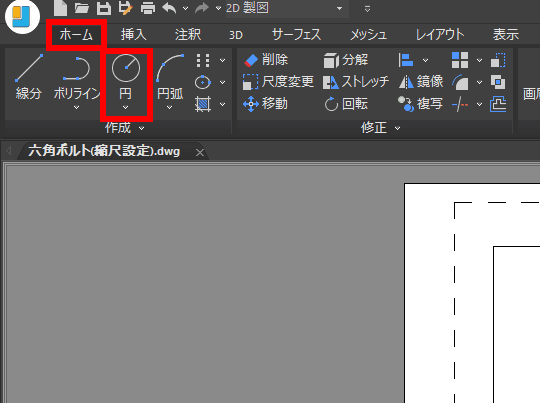The height and width of the screenshot is (403, 540).
Task: Undo the last action
Action: point(169,8)
